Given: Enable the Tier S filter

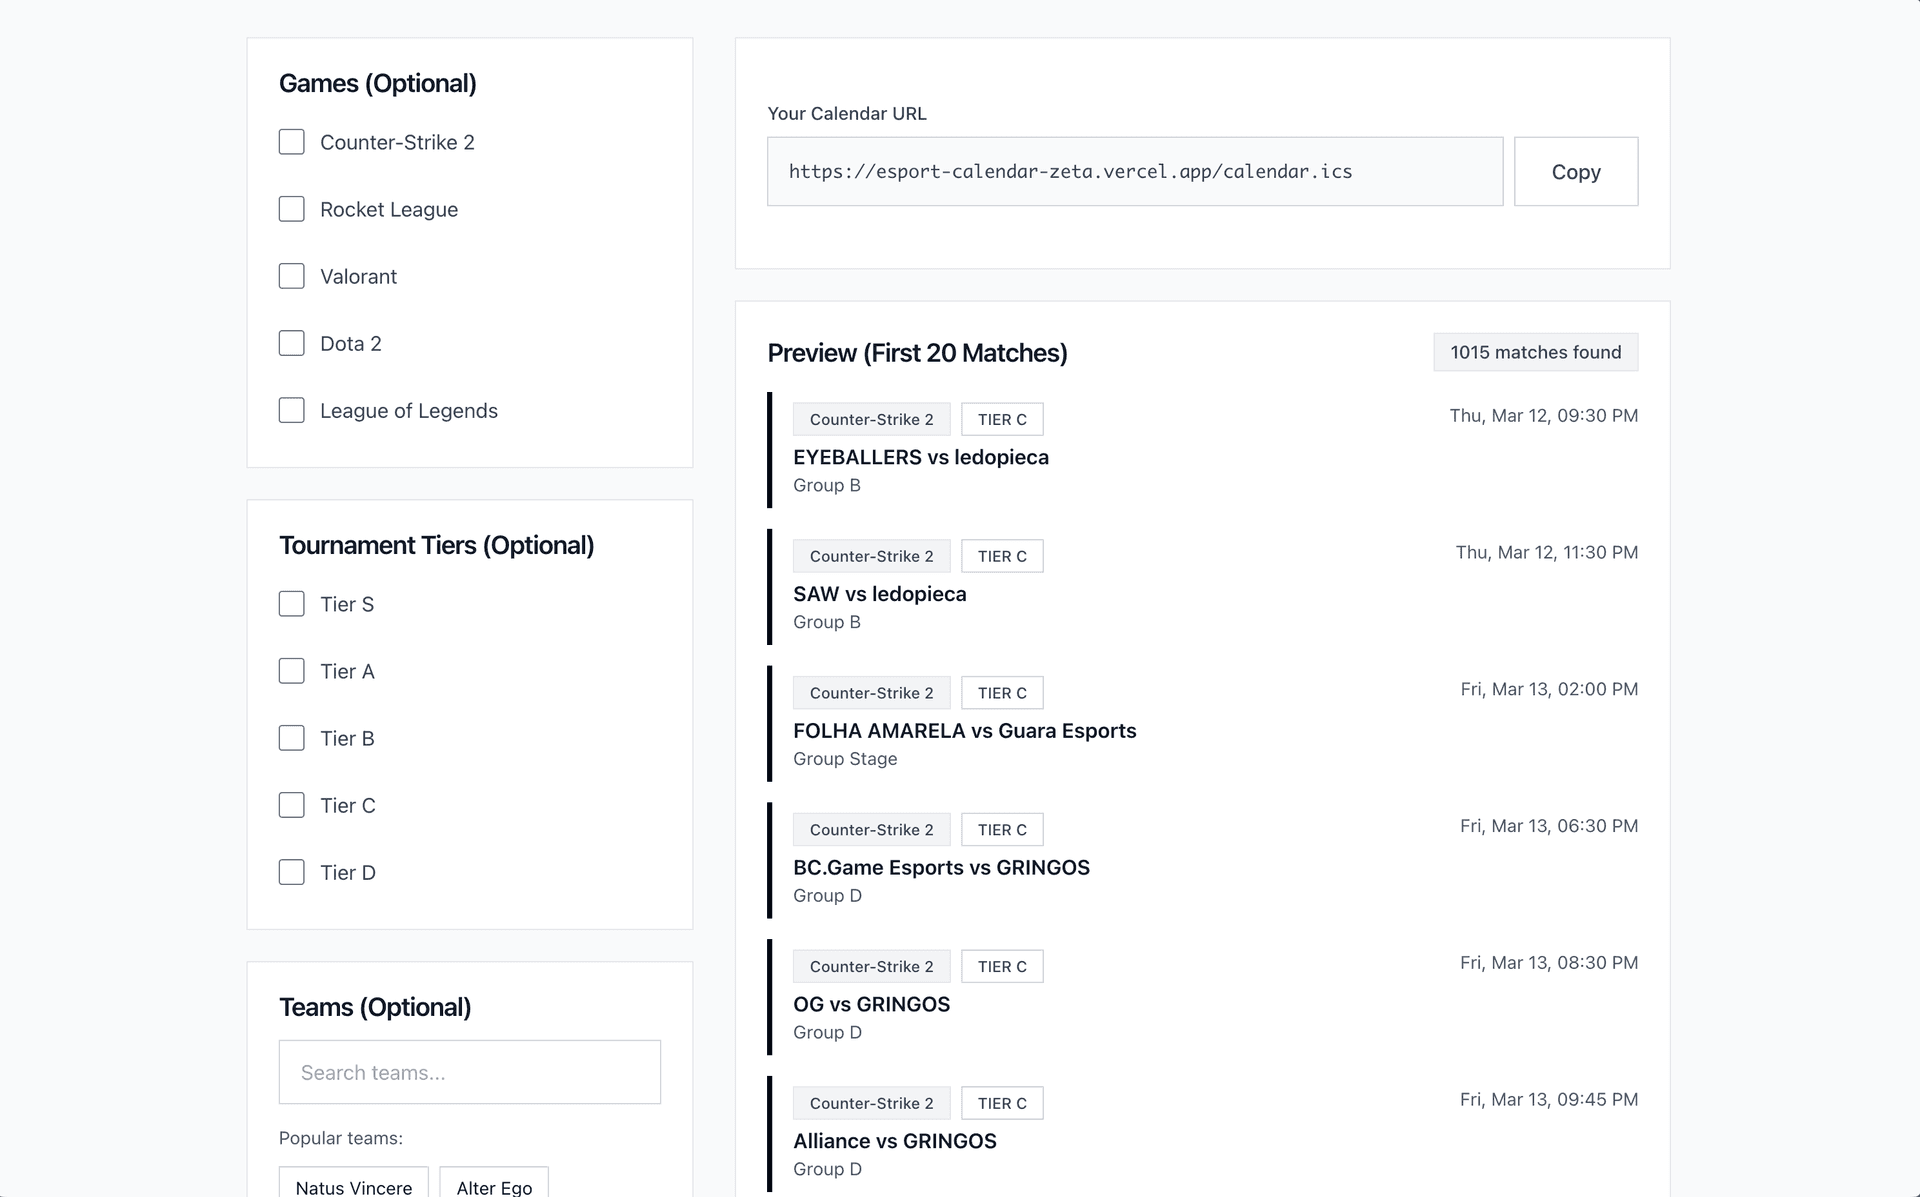Looking at the screenshot, I should pos(291,604).
